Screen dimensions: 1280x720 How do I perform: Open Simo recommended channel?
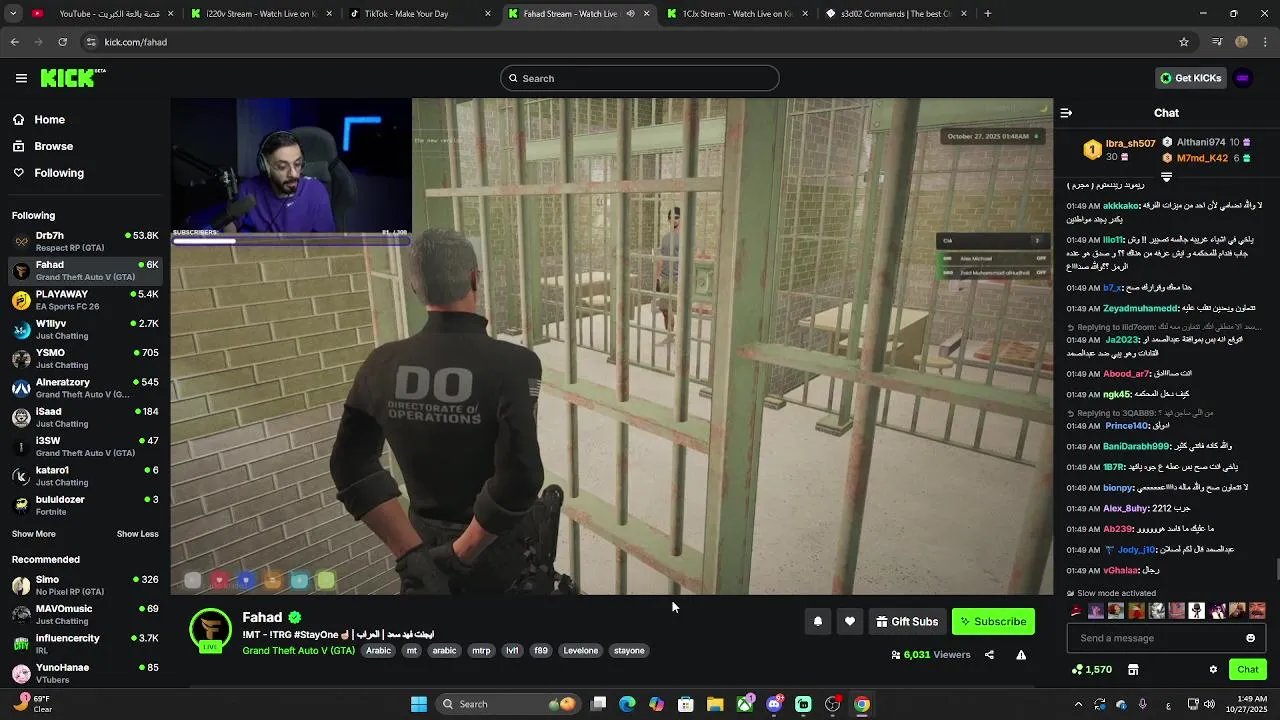(x=85, y=585)
